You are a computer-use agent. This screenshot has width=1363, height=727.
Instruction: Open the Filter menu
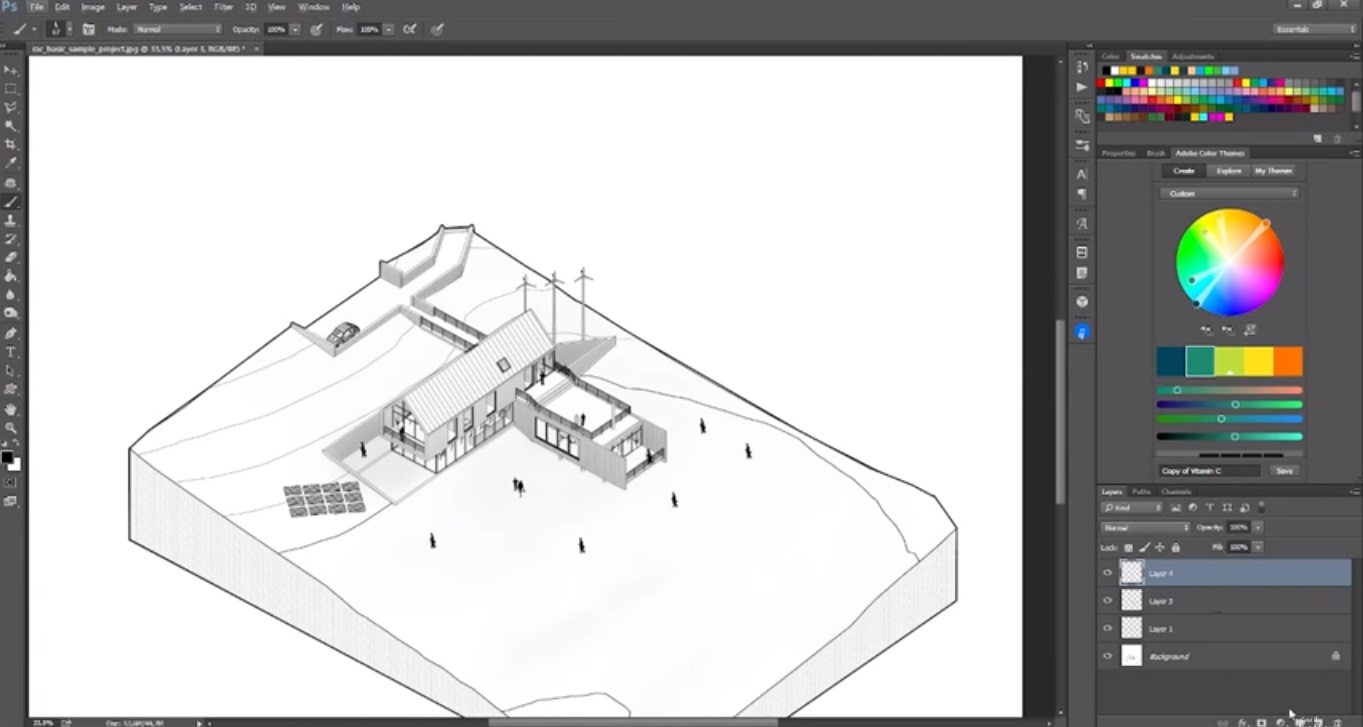point(223,7)
